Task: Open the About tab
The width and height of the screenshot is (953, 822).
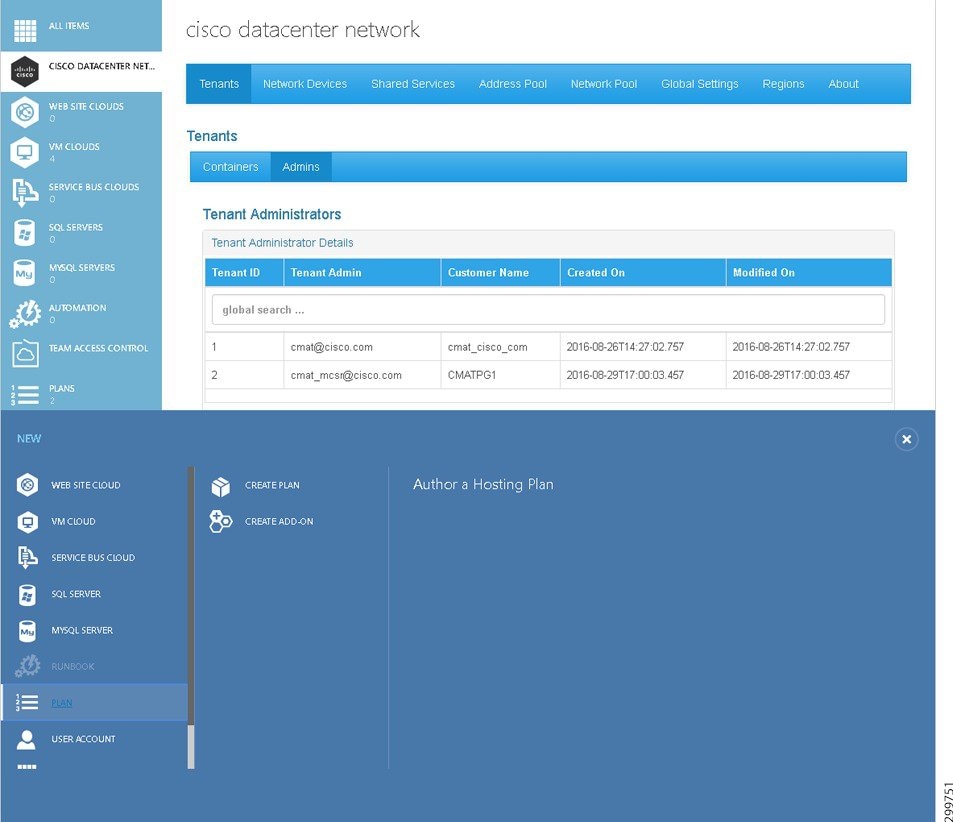Action: coord(843,84)
